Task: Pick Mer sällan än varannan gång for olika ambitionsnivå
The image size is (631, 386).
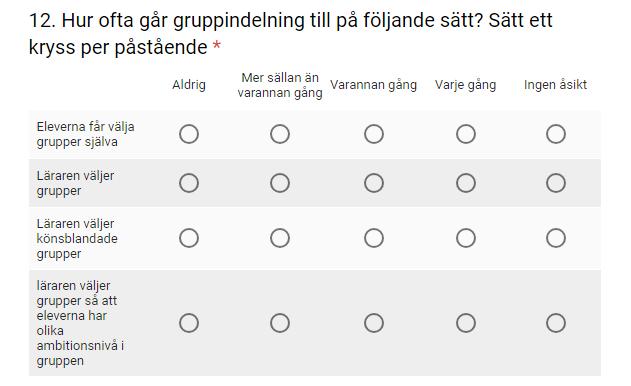Action: [x=280, y=323]
